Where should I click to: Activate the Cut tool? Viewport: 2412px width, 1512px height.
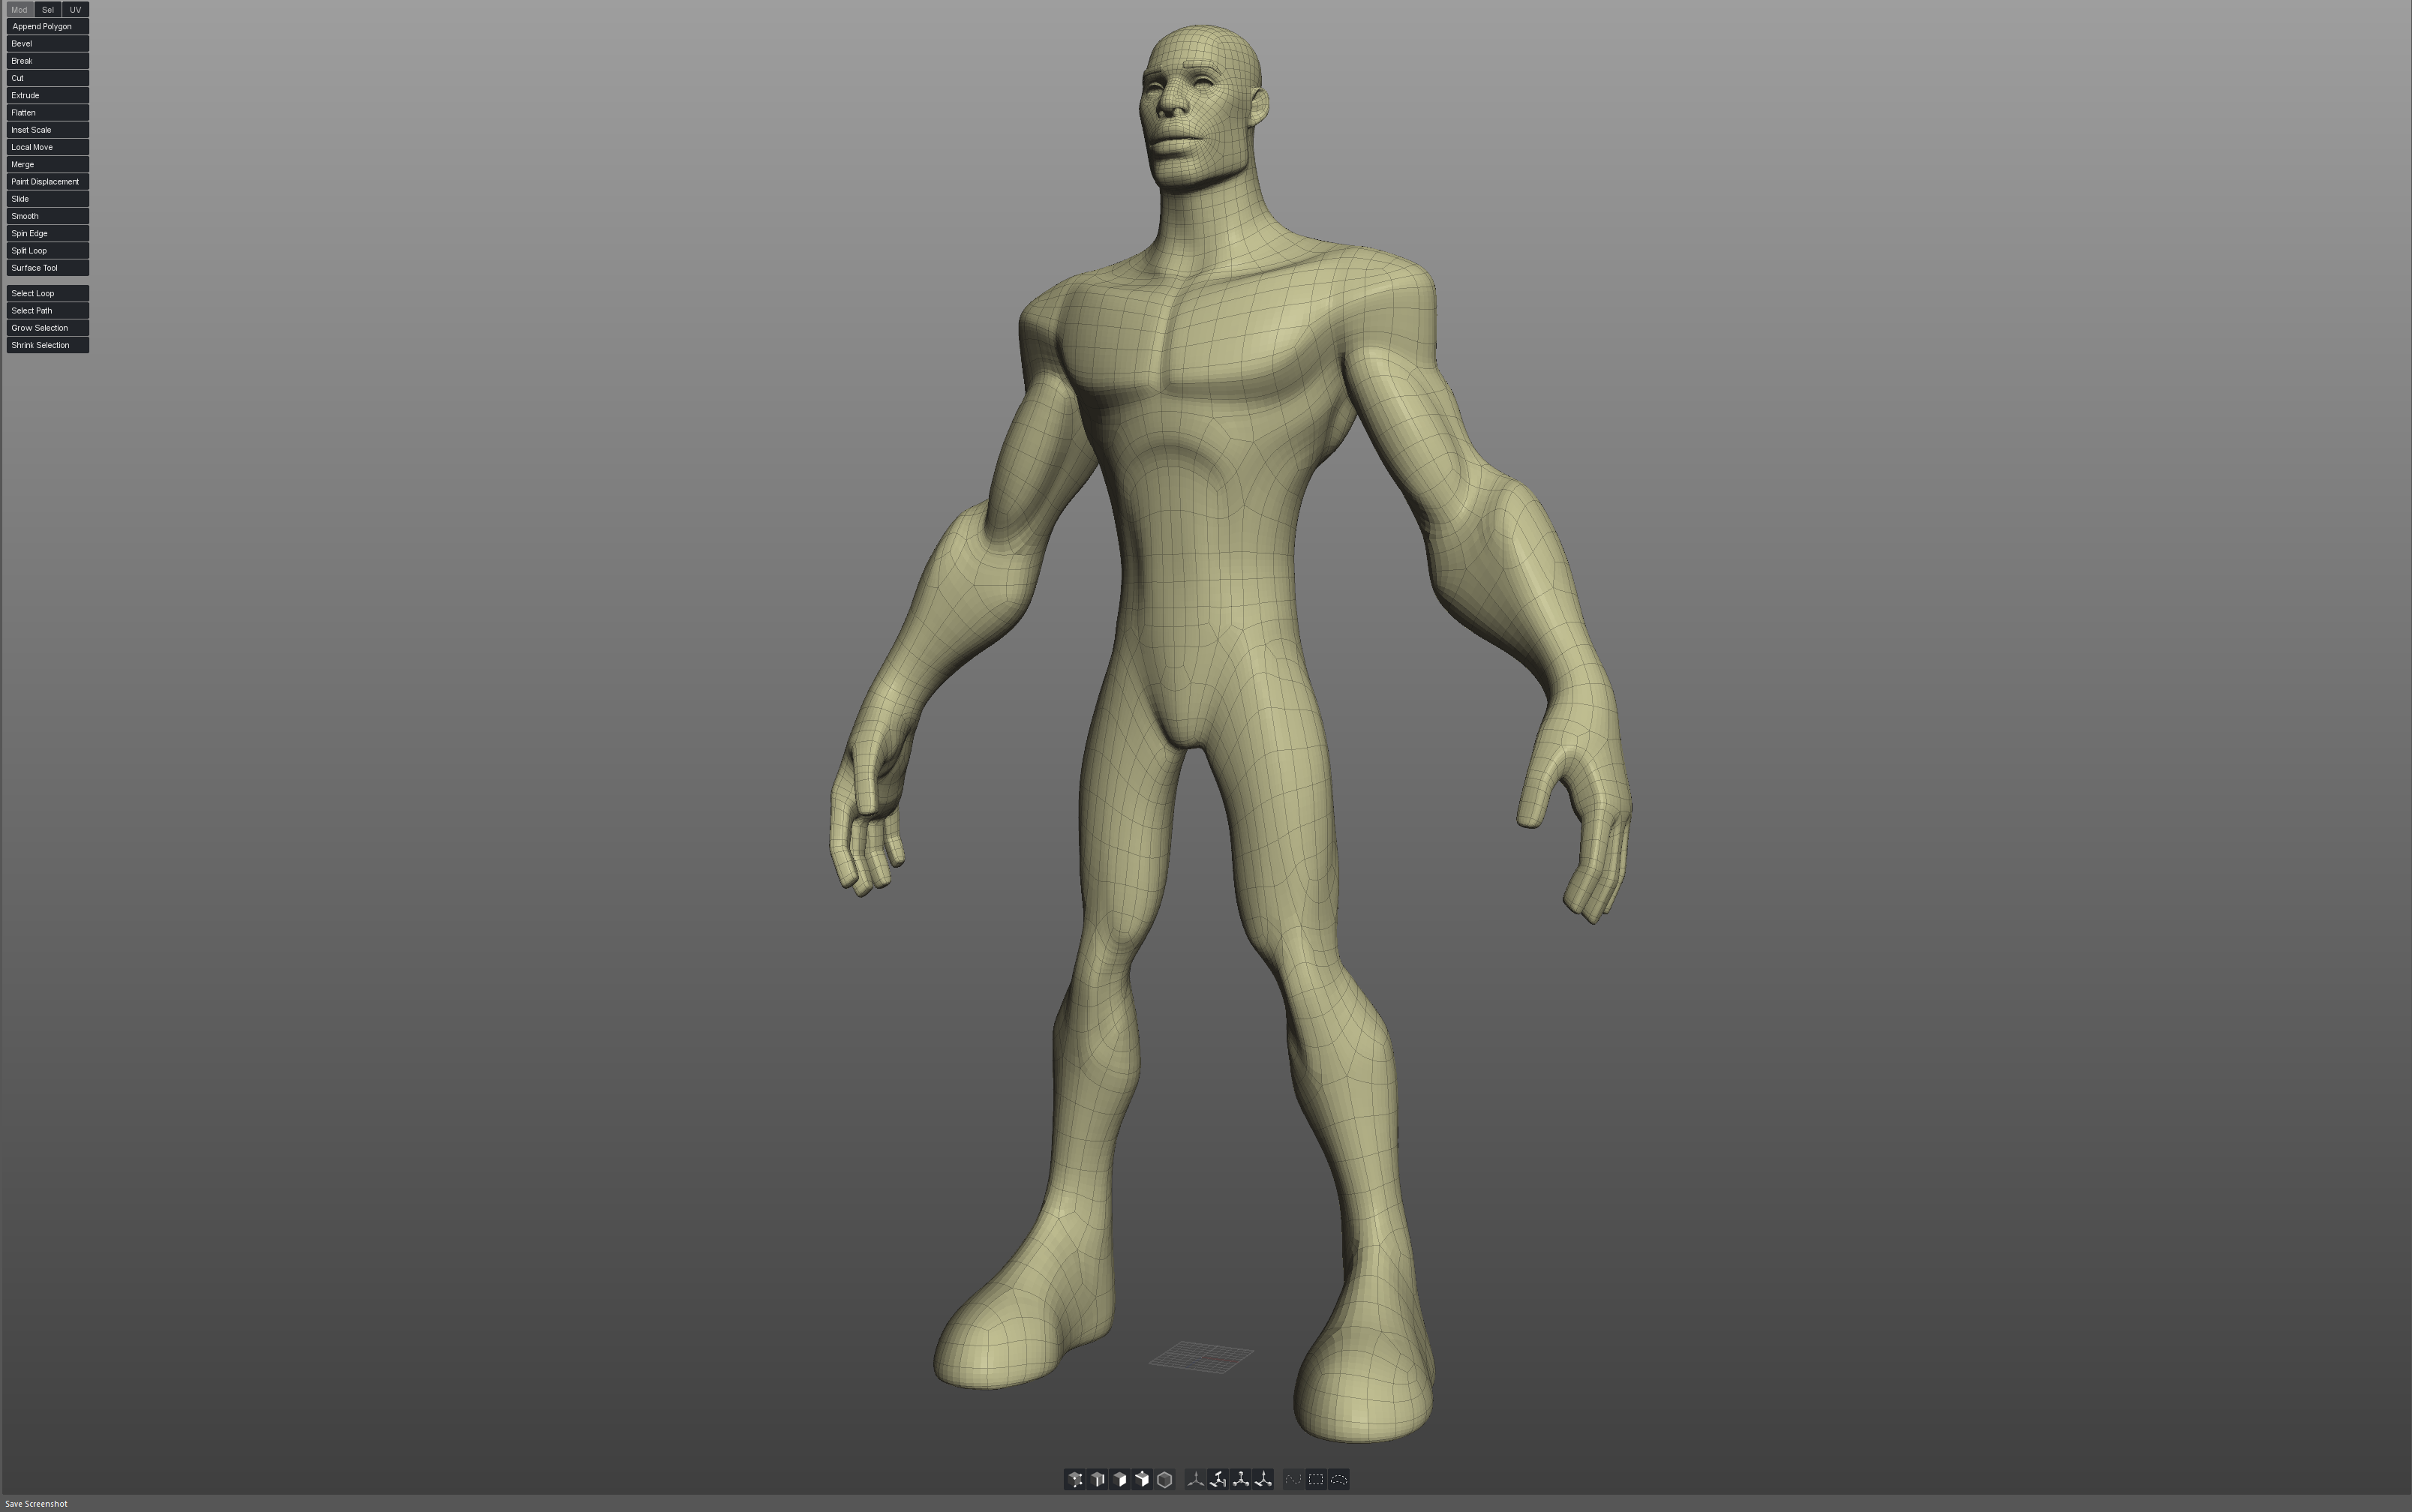(x=47, y=78)
